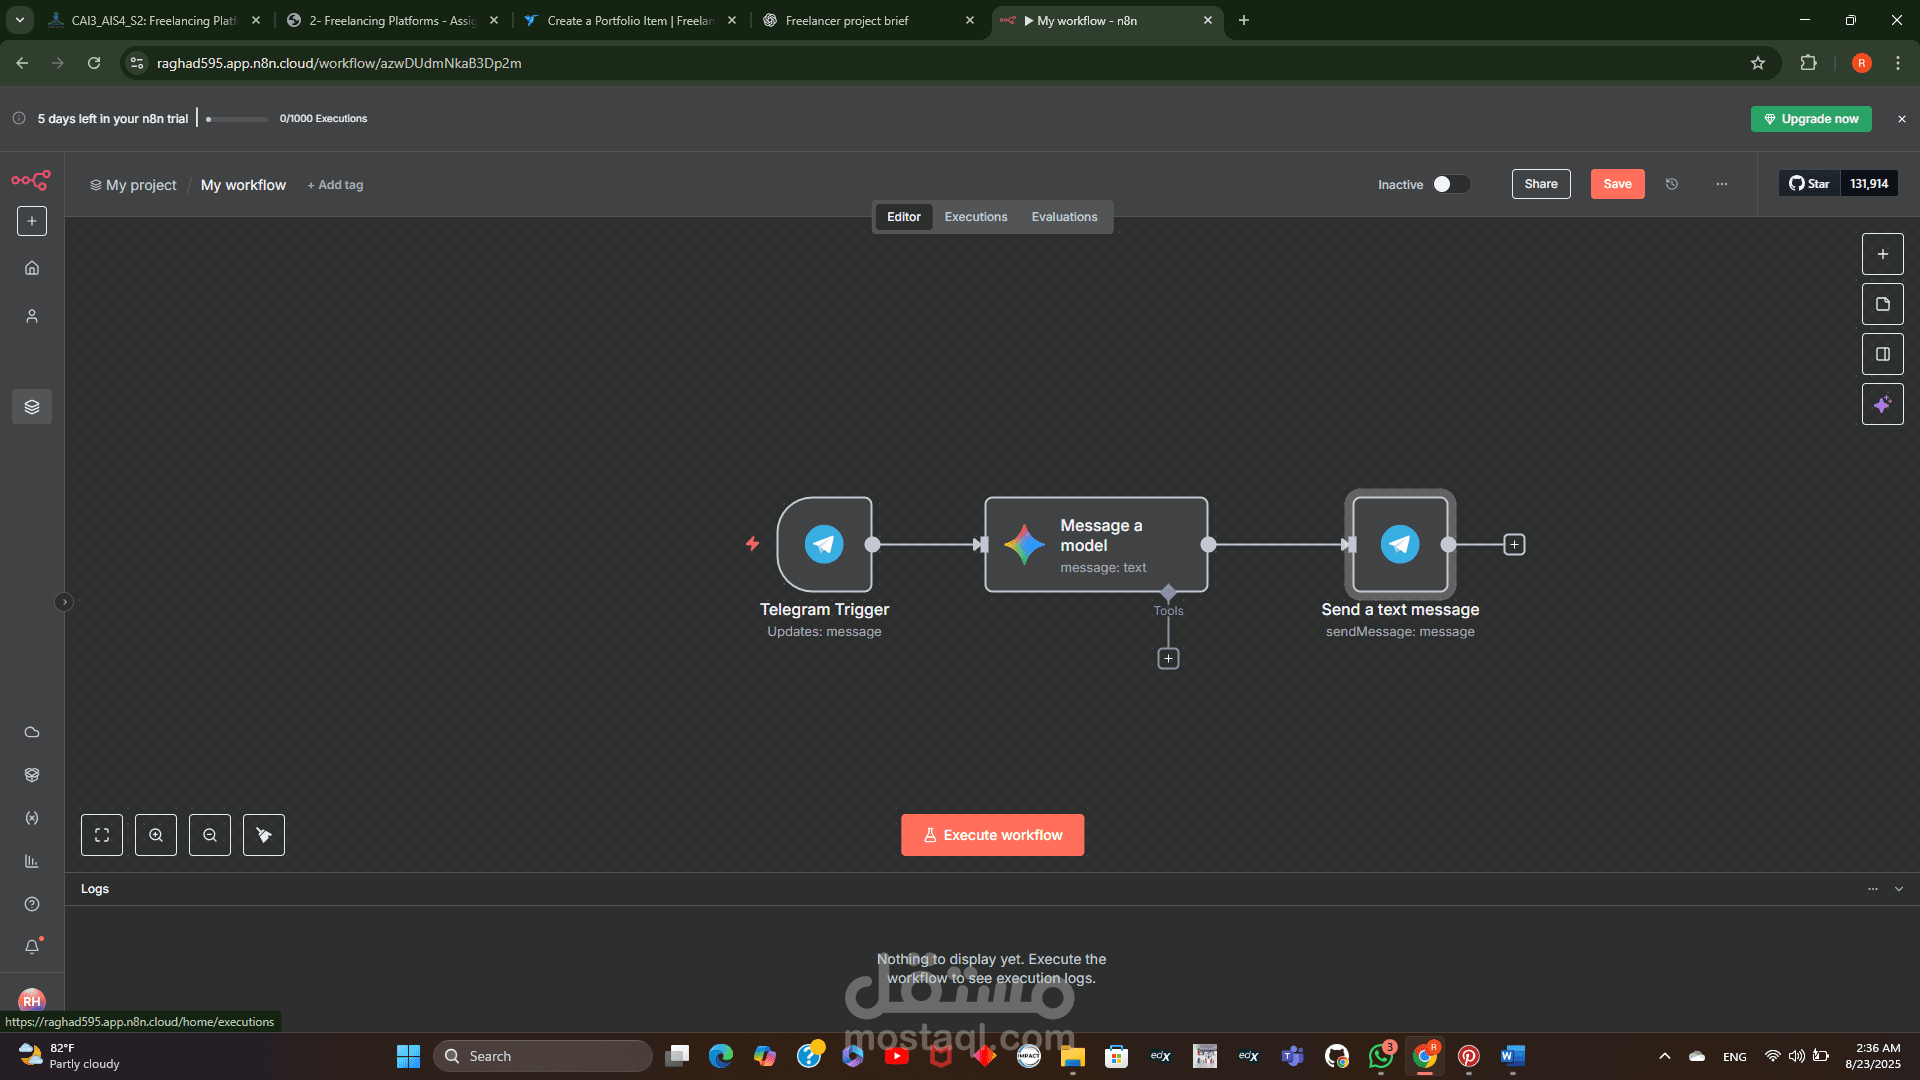Click the canvas Add node plus button

(x=1882, y=254)
